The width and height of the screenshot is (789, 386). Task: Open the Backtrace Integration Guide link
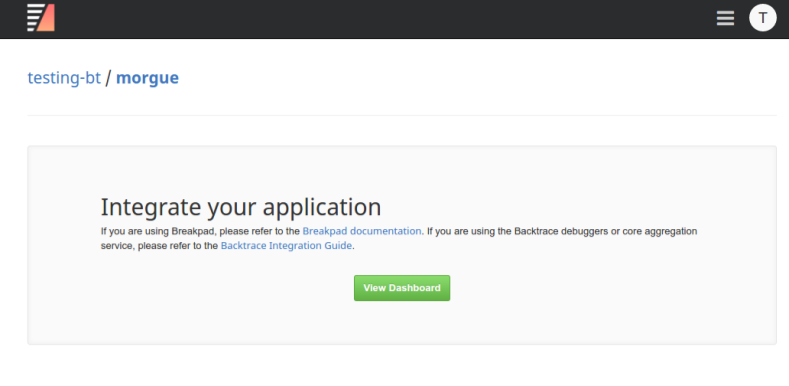[286, 246]
